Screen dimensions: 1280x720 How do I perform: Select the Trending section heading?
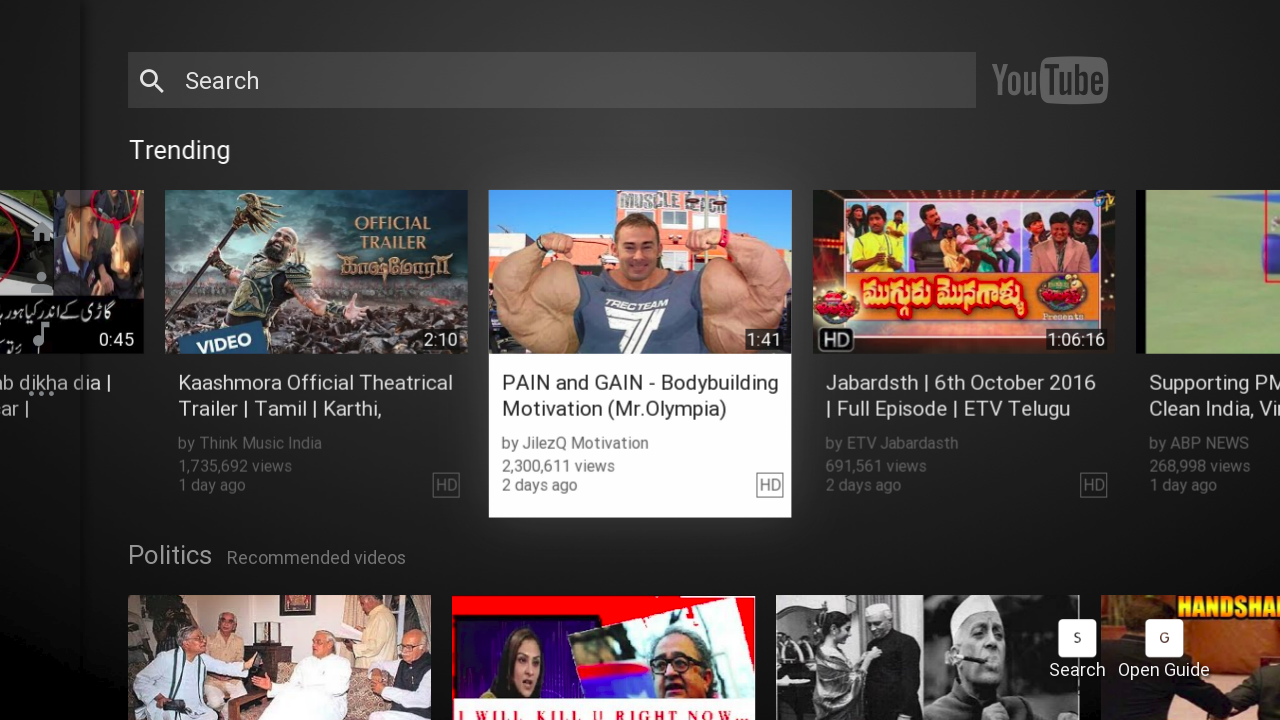(x=180, y=150)
